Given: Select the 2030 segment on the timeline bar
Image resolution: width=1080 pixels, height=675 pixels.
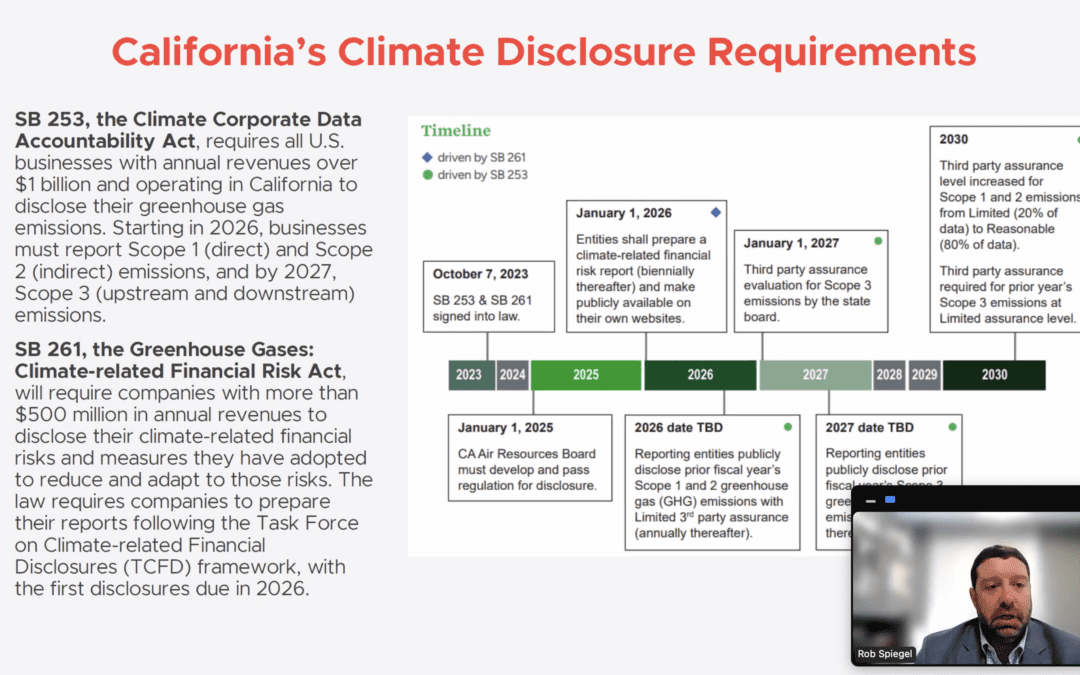Looking at the screenshot, I should [994, 375].
